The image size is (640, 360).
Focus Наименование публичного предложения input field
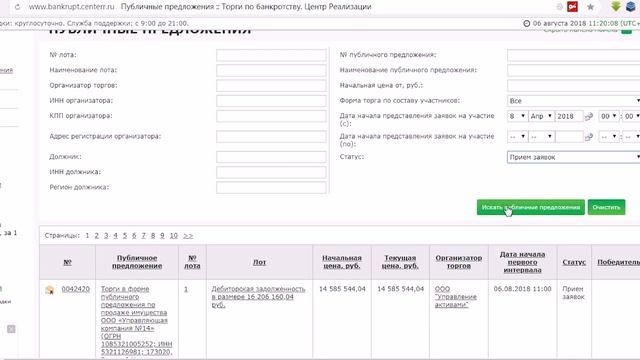574,70
